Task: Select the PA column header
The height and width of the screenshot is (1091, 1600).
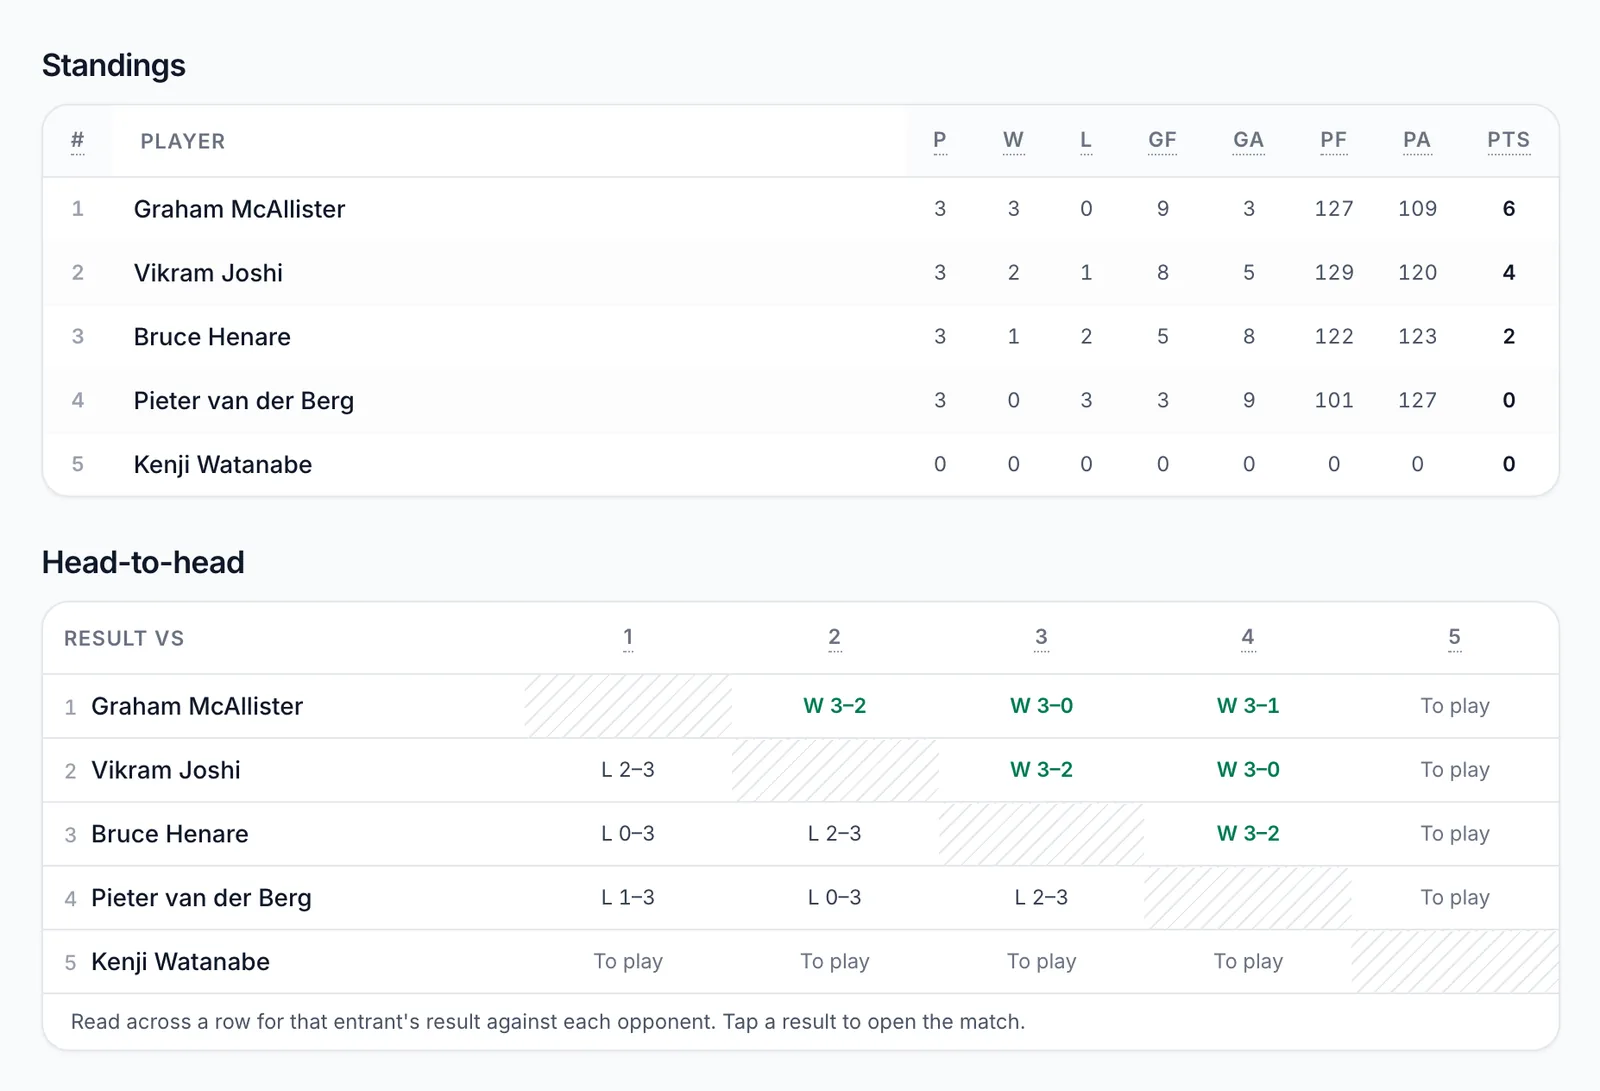Action: (x=1417, y=141)
